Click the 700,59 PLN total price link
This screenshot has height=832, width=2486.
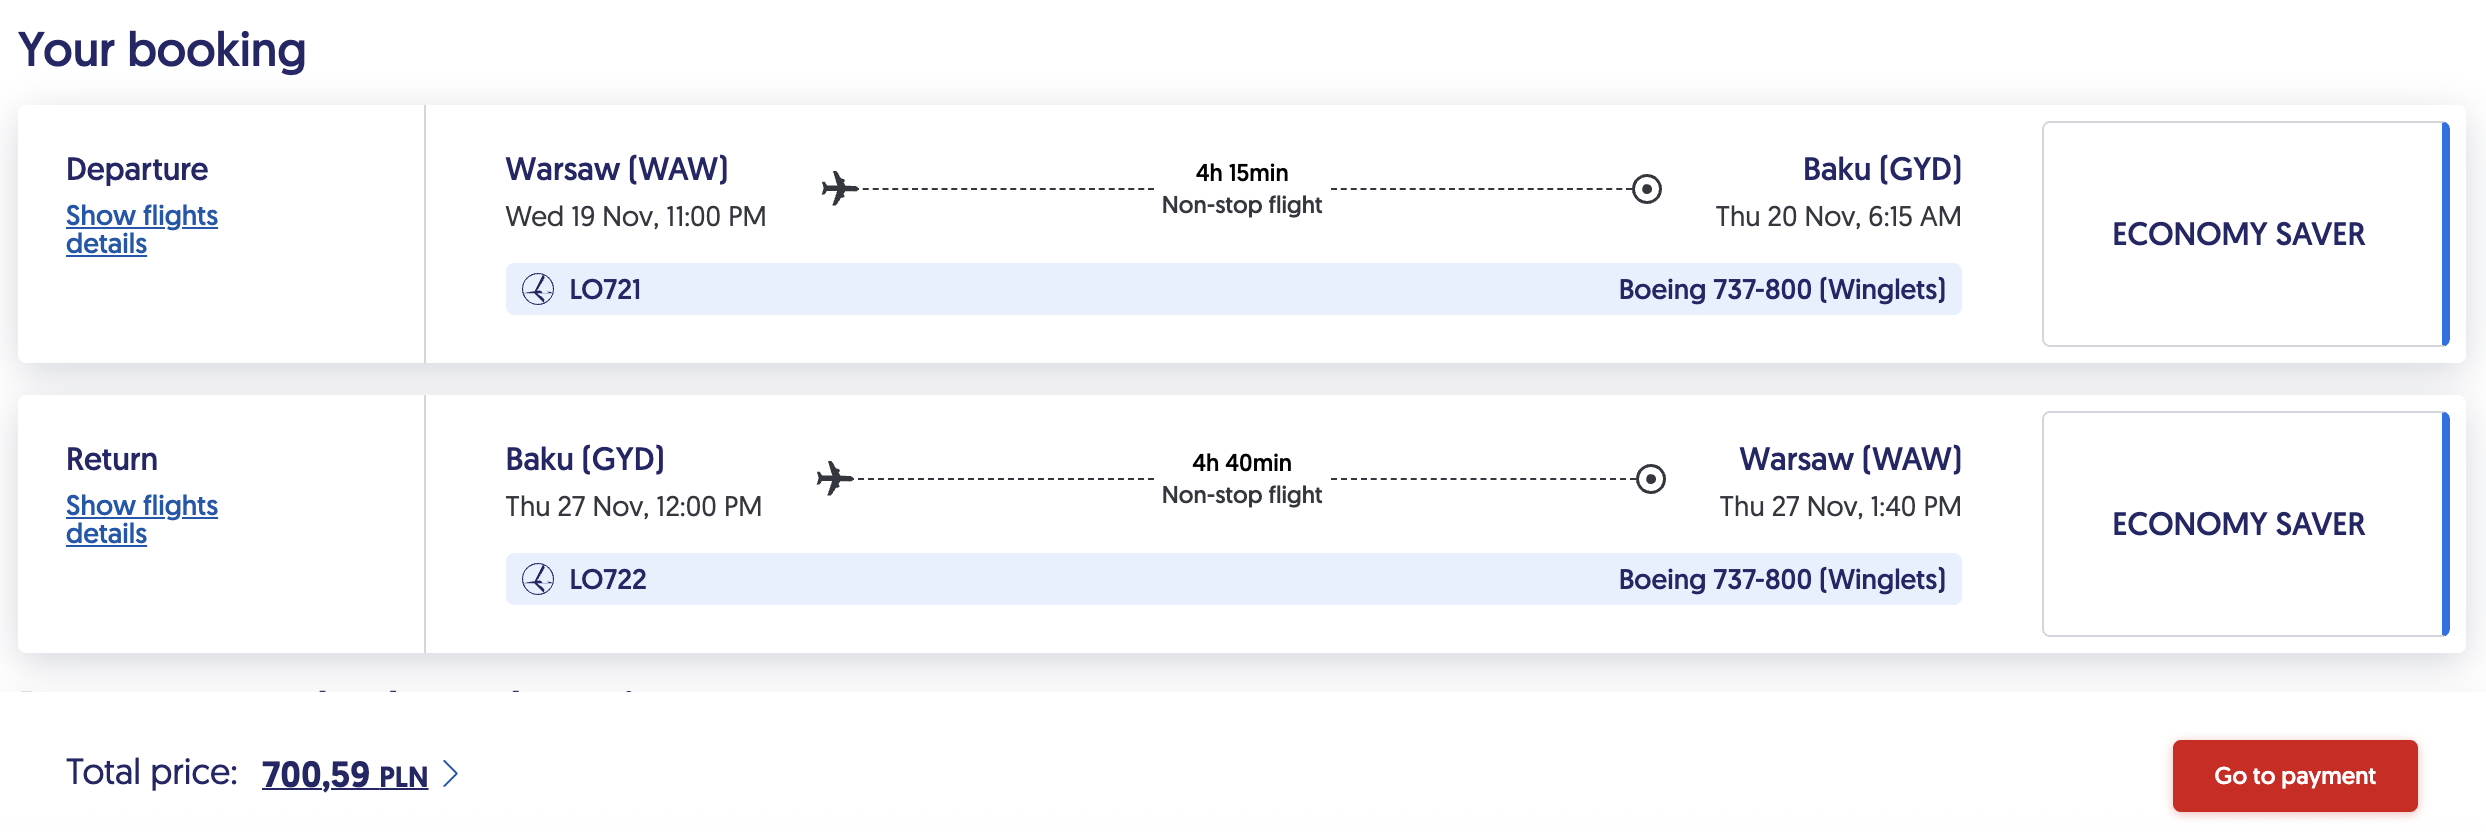[344, 775]
